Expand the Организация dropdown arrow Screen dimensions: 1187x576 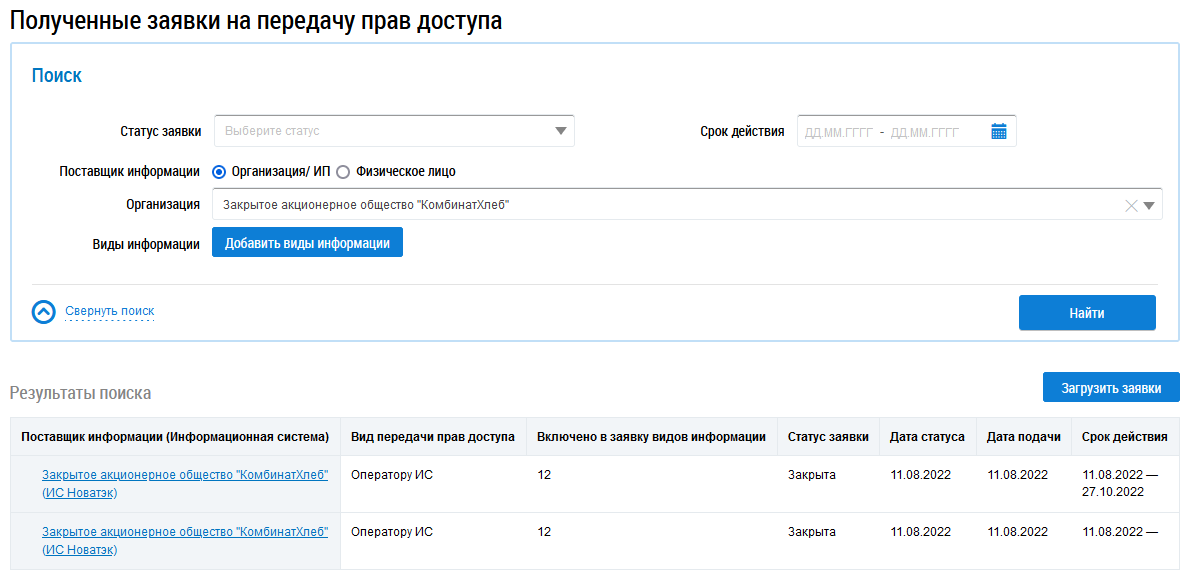tap(1149, 206)
